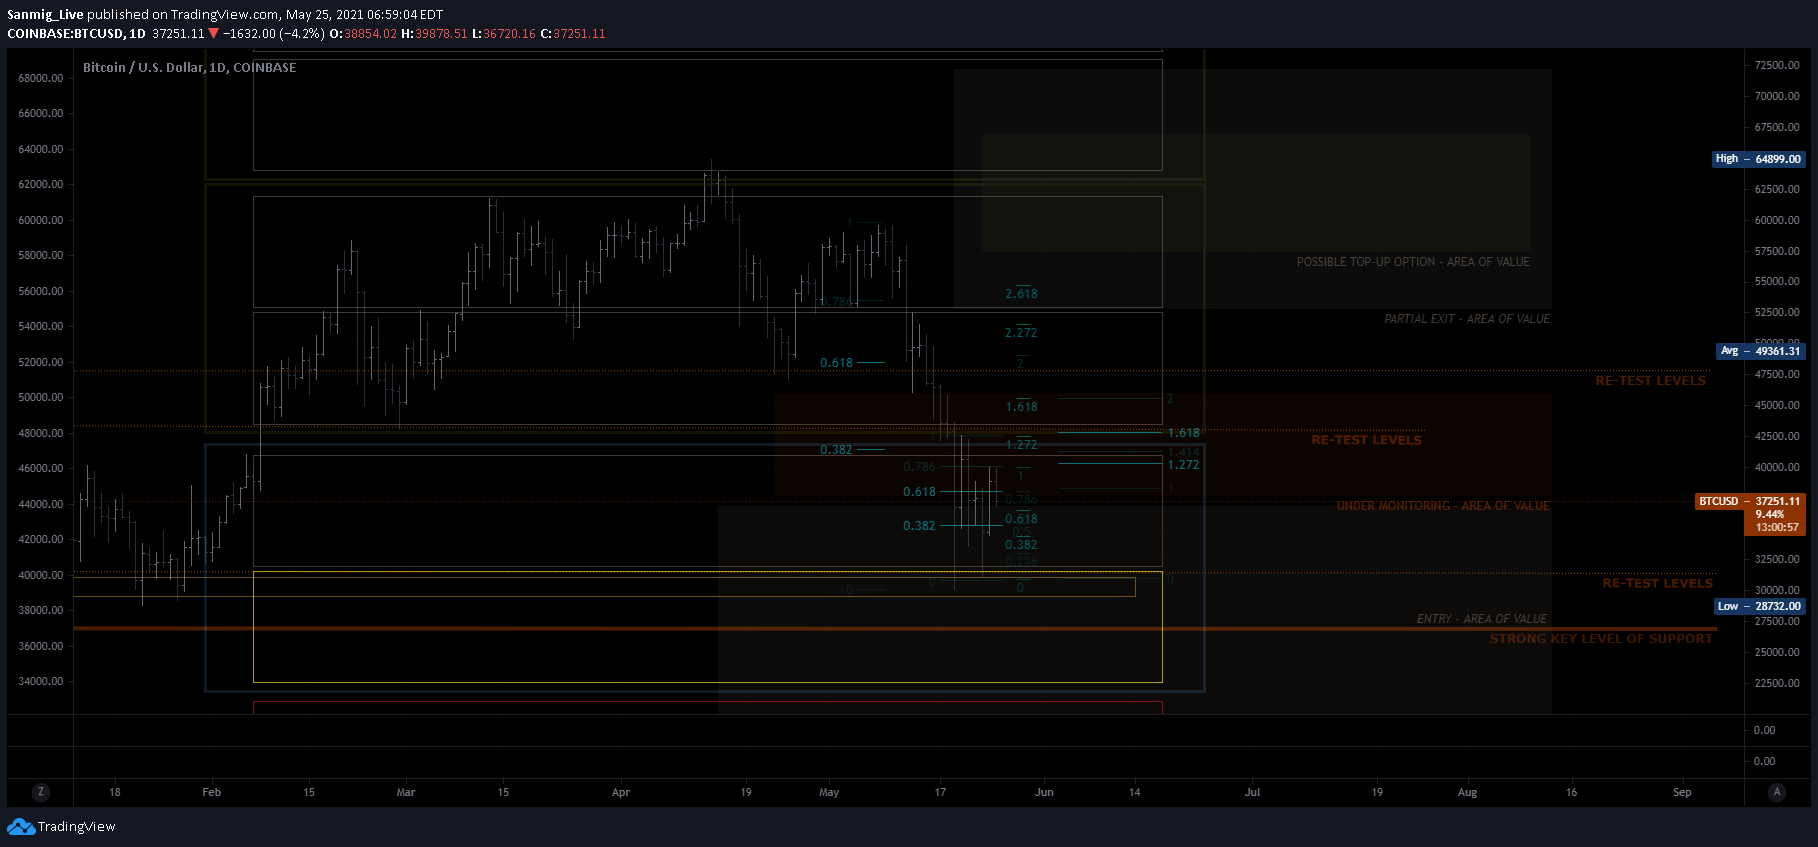Click the Jul label on time axis
Viewport: 1818px width, 847px height.
coord(1252,792)
